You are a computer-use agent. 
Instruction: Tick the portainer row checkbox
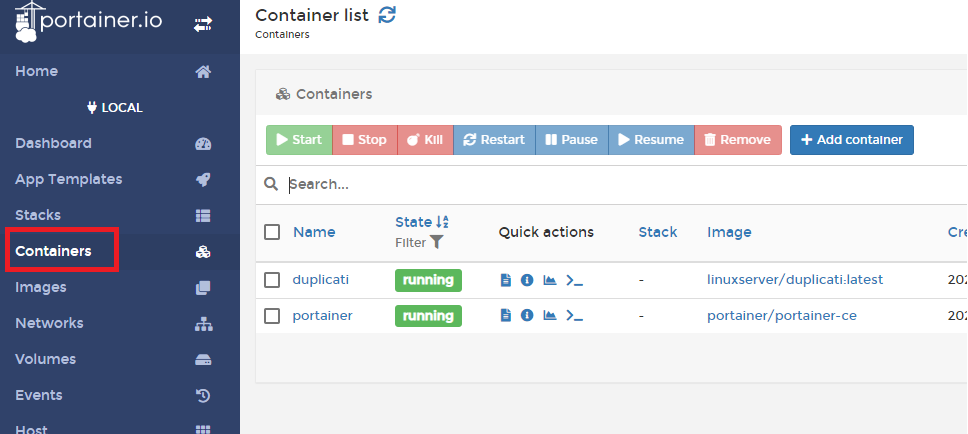pyautogui.click(x=272, y=316)
